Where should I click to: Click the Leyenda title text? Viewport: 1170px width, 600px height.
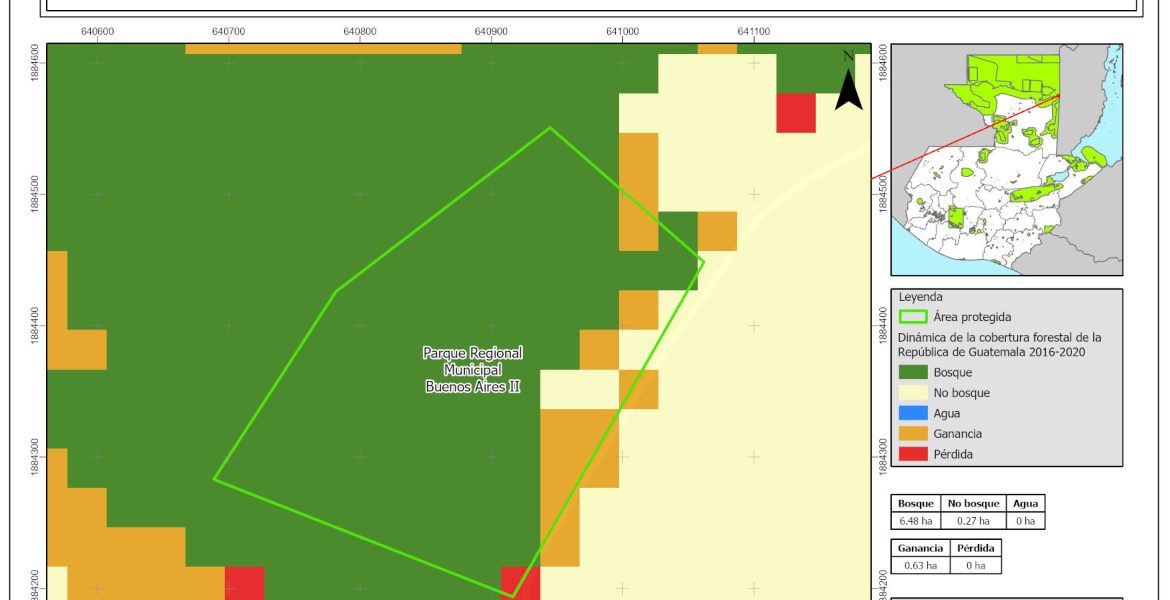(x=921, y=297)
